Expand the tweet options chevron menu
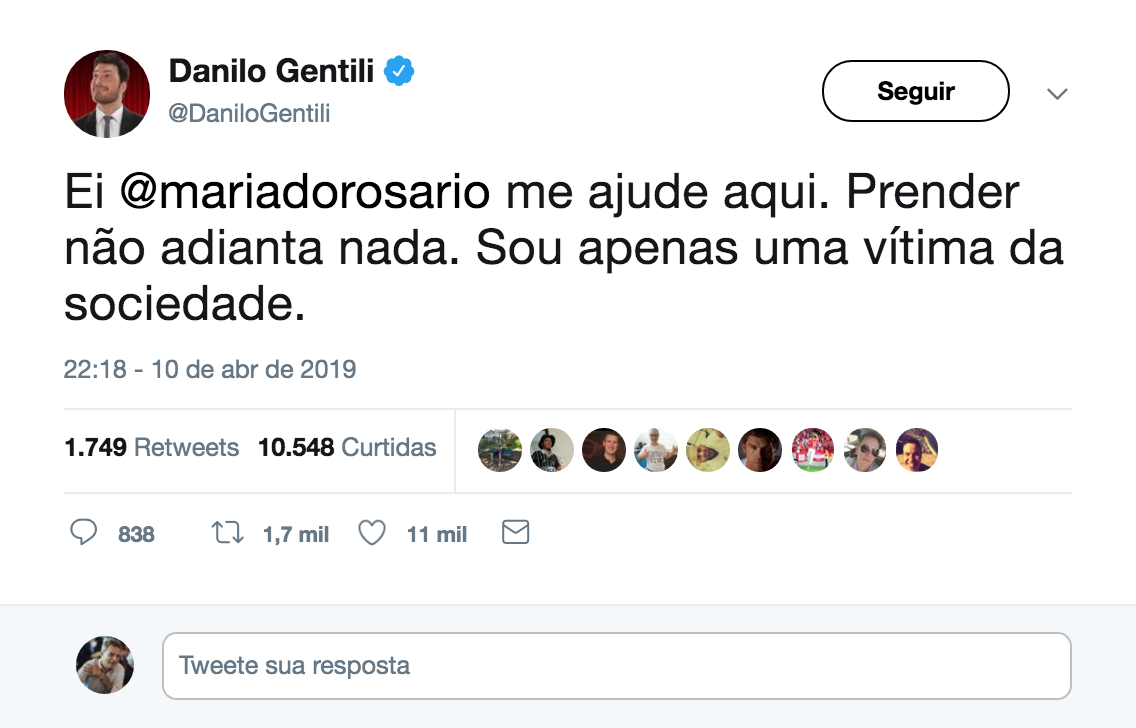Viewport: 1136px width, 728px height. (x=1057, y=94)
